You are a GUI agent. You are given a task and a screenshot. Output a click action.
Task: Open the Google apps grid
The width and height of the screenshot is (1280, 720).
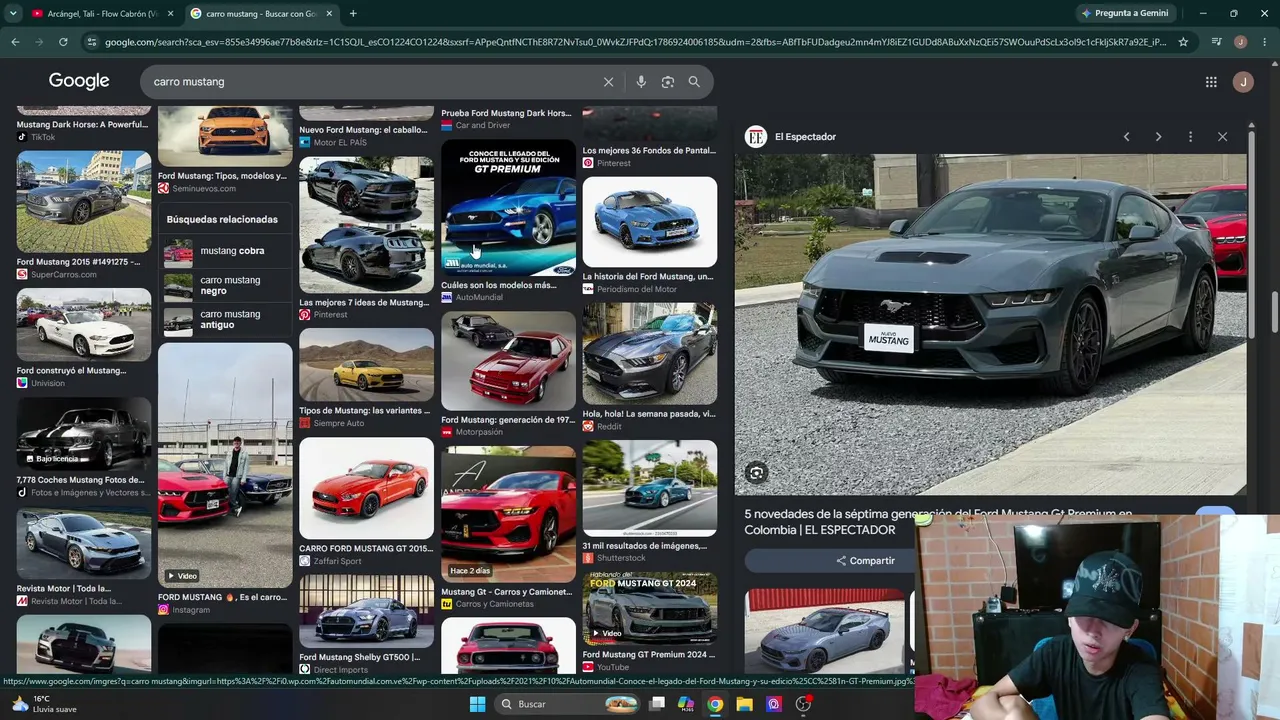point(1211,82)
